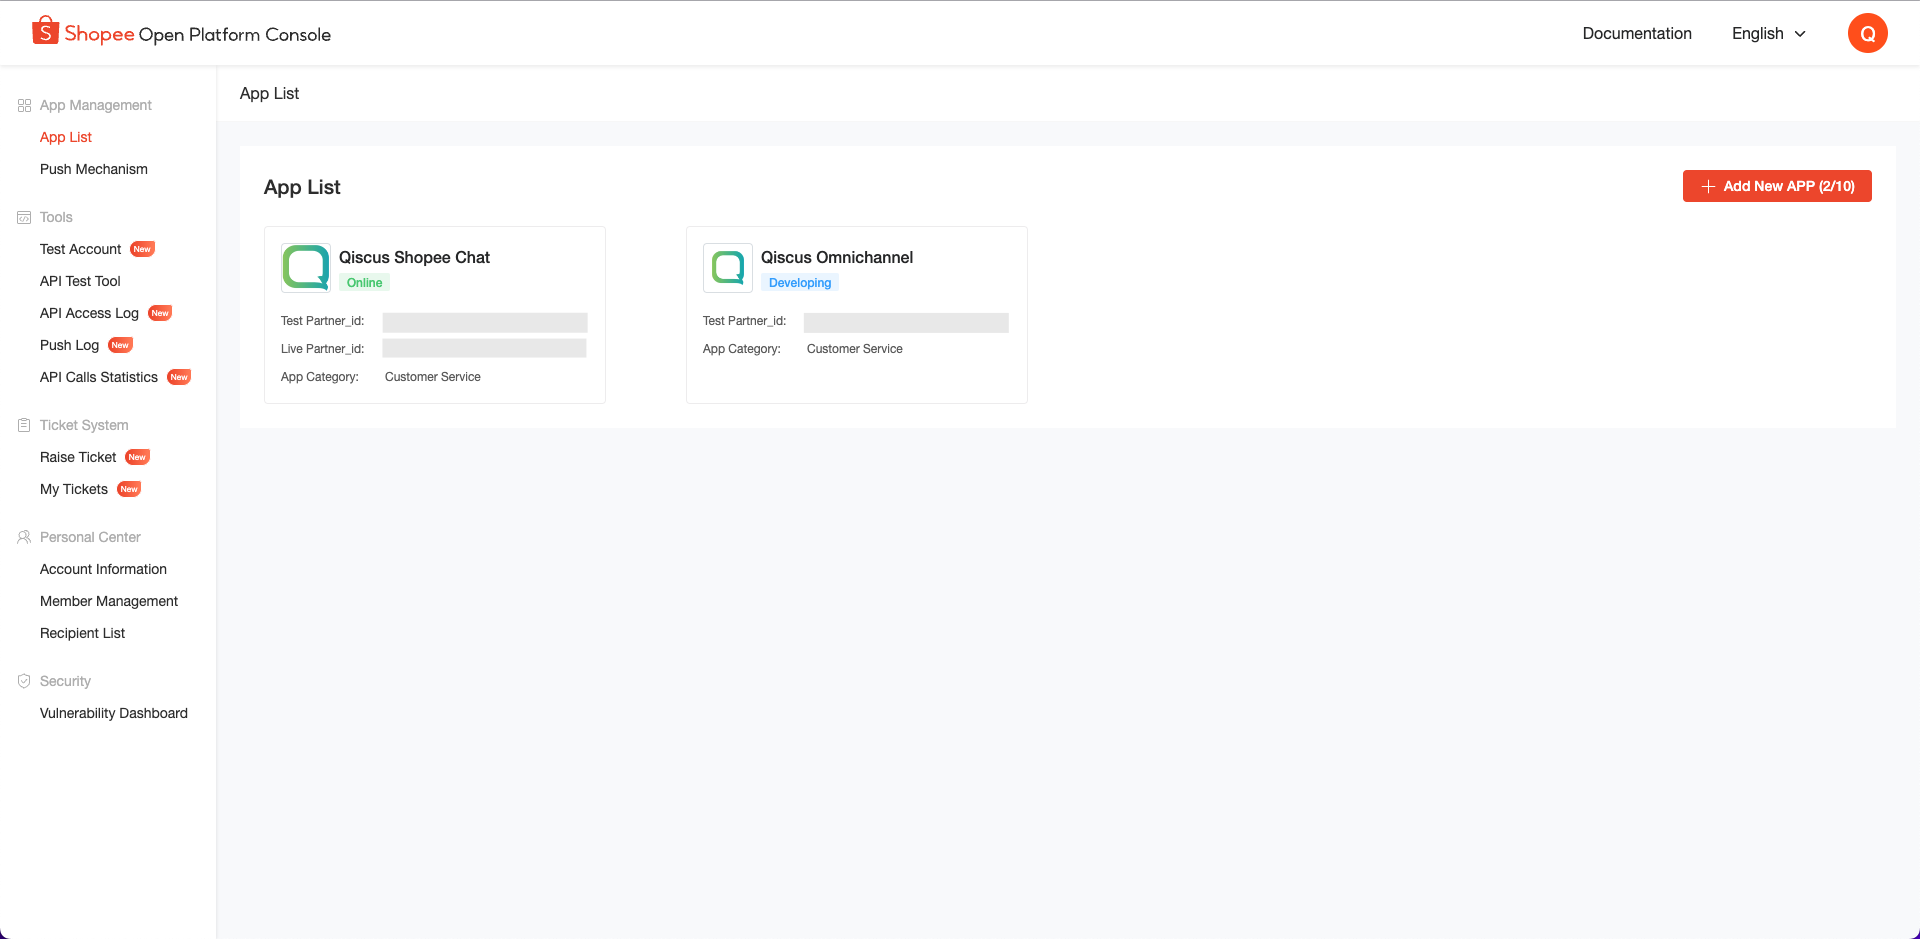Click the Qiscus Shopee Chat app logo
The height and width of the screenshot is (939, 1920).
point(306,267)
